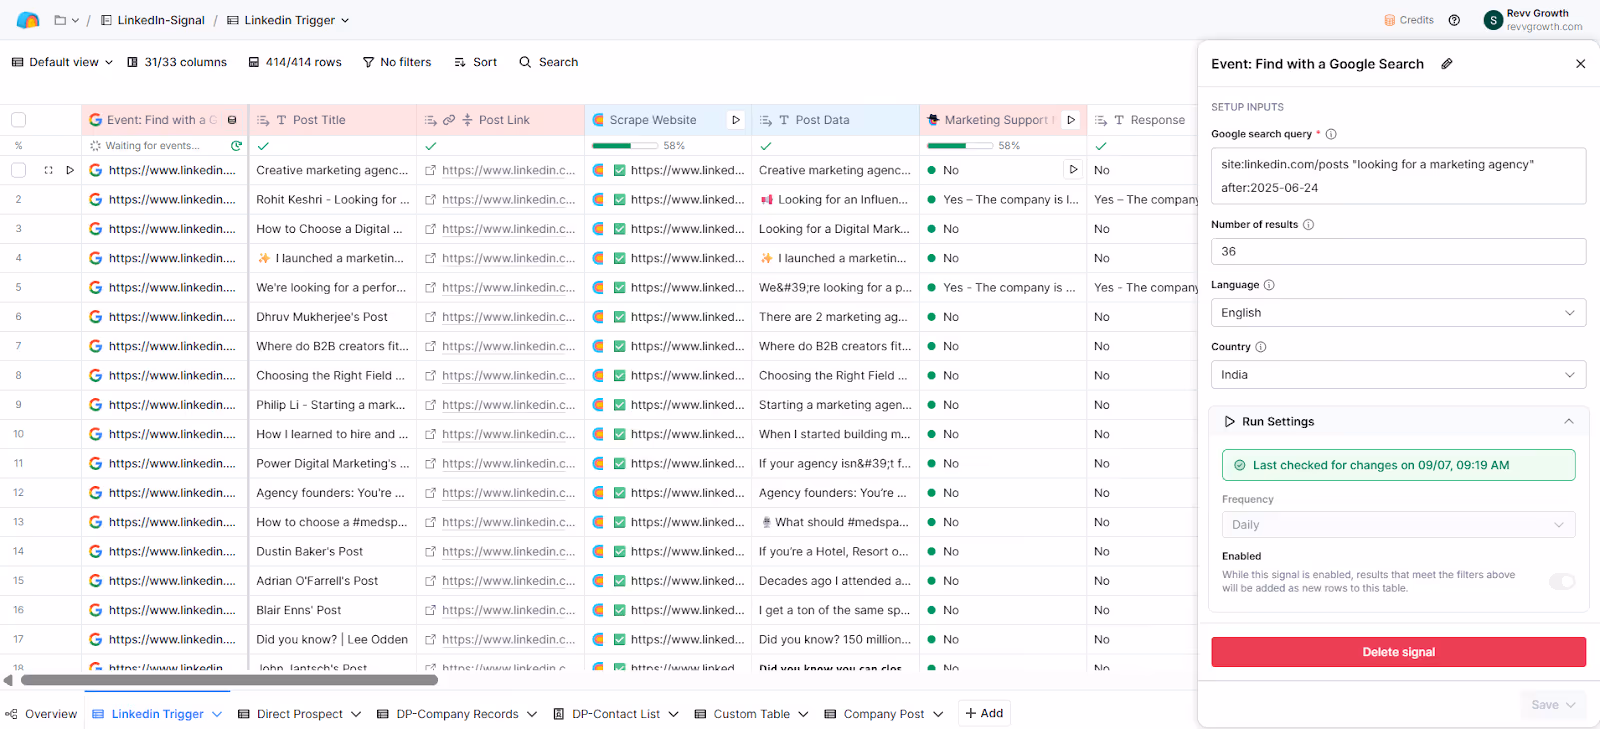
Task: Open Post Link for Dhruv Mukherjee's Post
Action: 508,317
